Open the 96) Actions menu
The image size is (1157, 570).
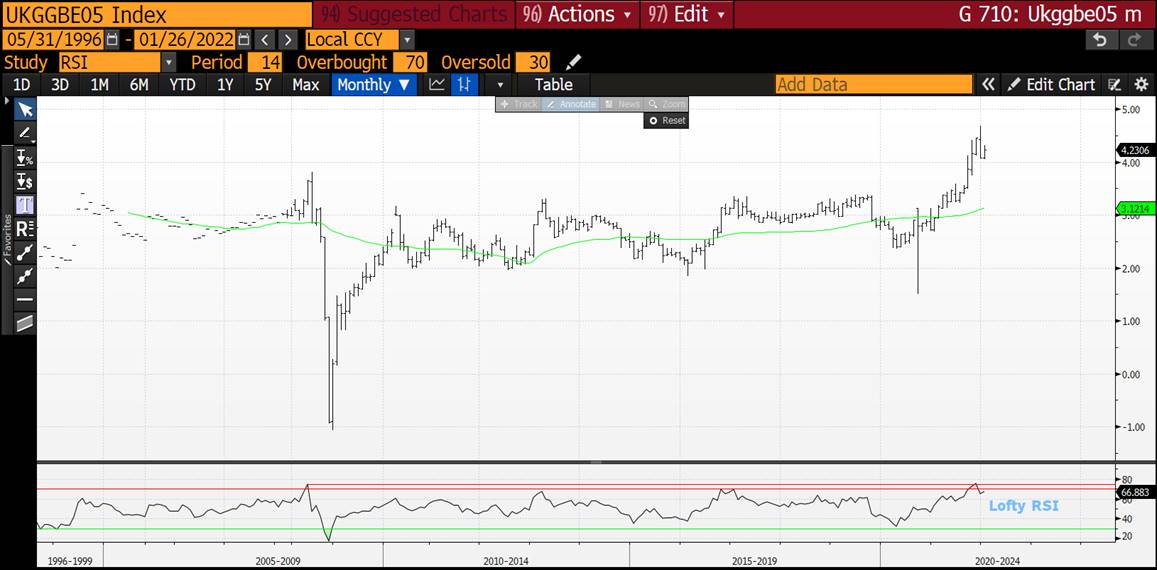pyautogui.click(x=577, y=14)
